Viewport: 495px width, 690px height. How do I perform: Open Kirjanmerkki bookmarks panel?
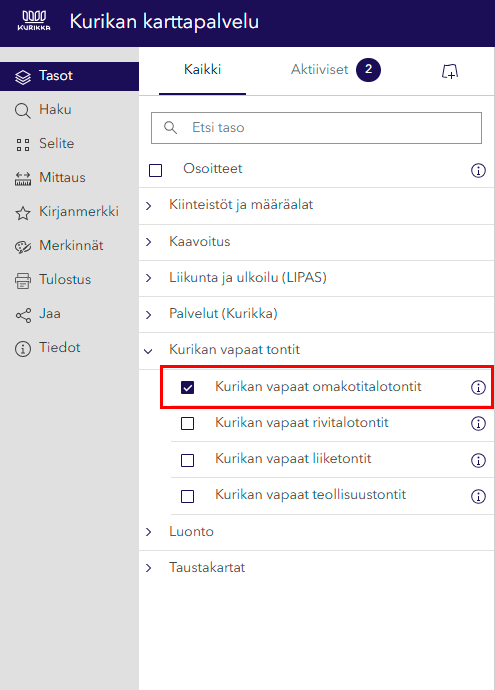69,212
